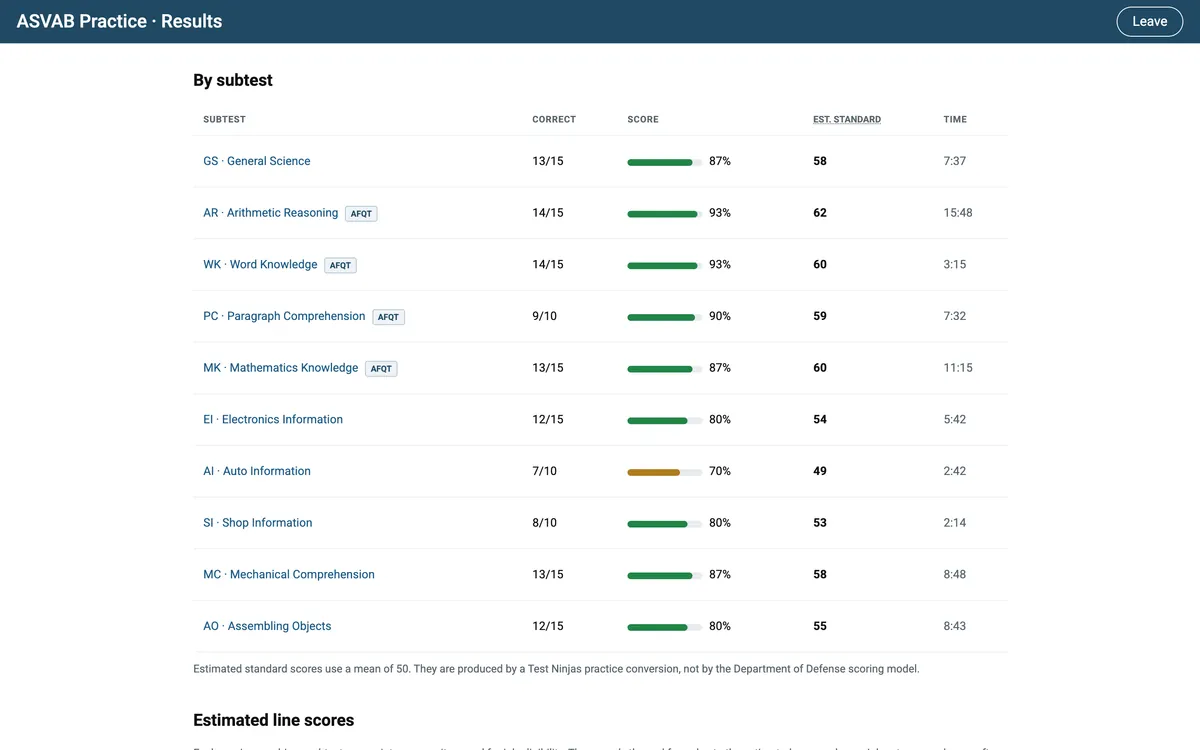Select Shop Information standard score 53
Image resolution: width=1200 pixels, height=750 pixels.
click(820, 523)
